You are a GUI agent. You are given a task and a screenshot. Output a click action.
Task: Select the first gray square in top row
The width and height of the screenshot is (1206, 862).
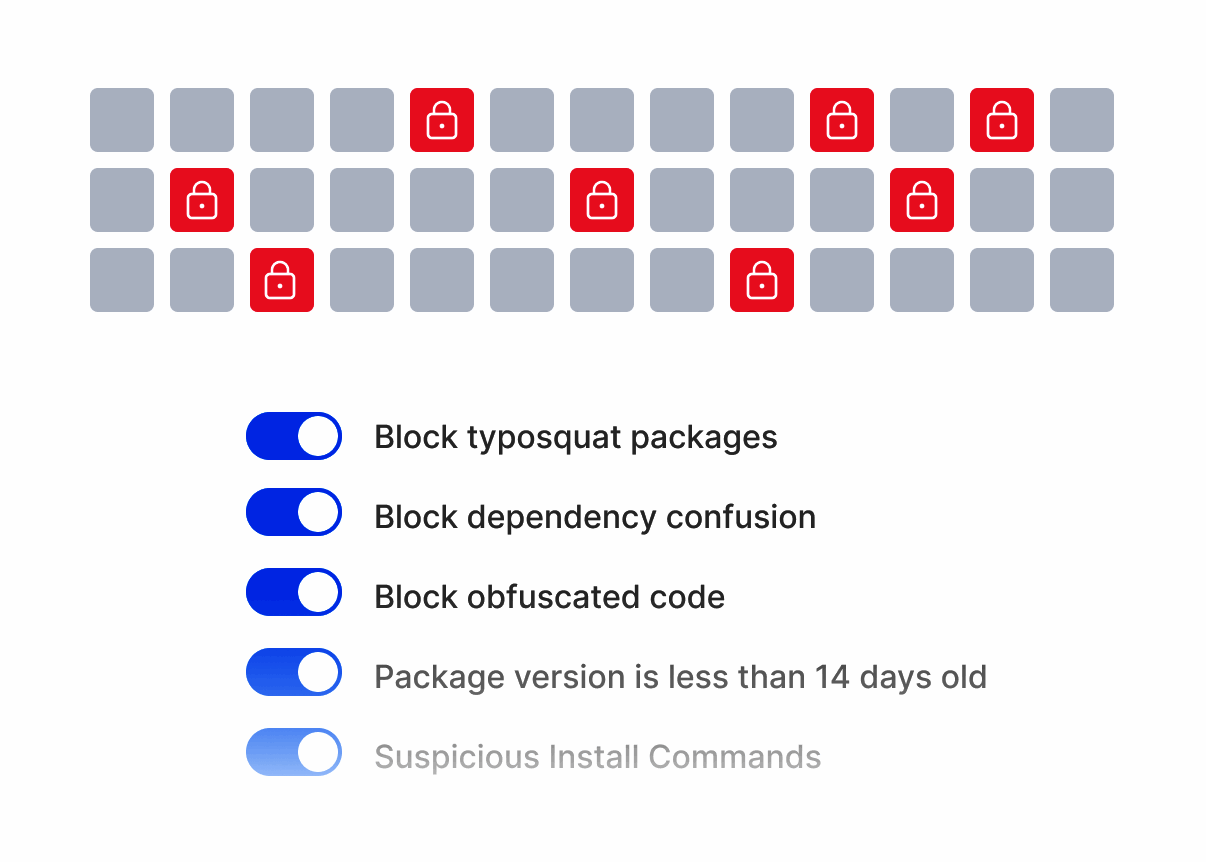(x=122, y=120)
